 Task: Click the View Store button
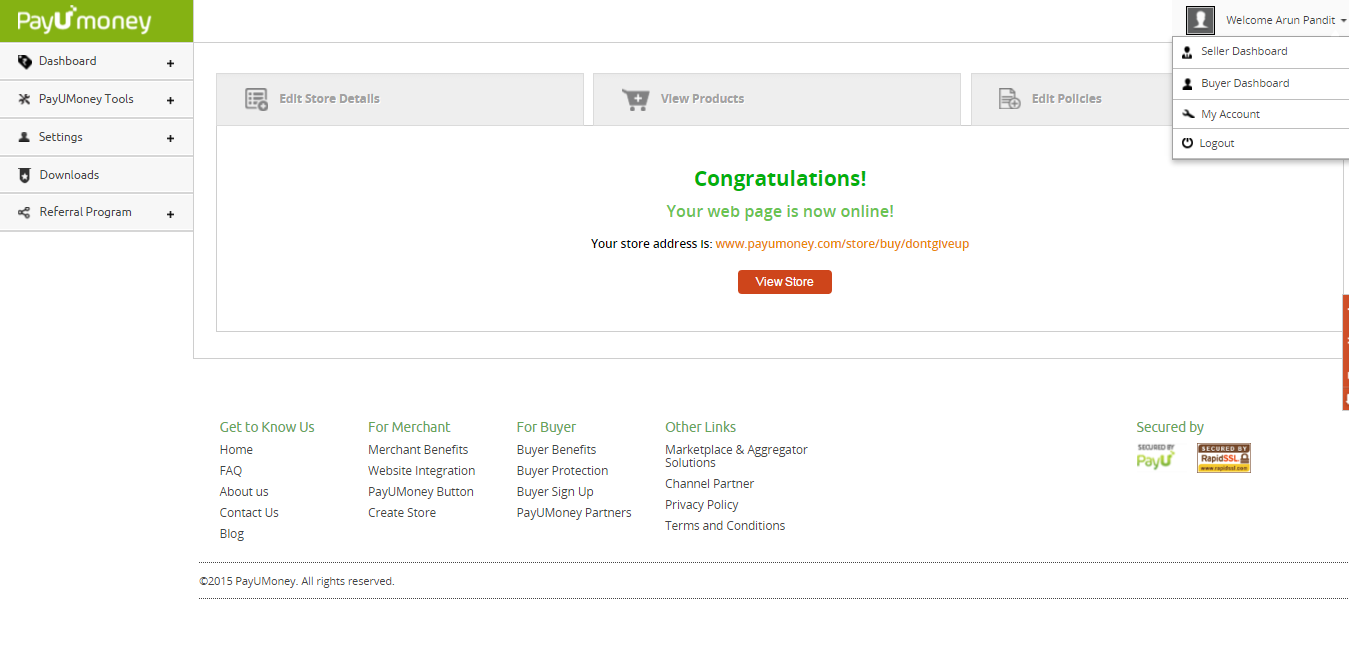[x=785, y=282]
